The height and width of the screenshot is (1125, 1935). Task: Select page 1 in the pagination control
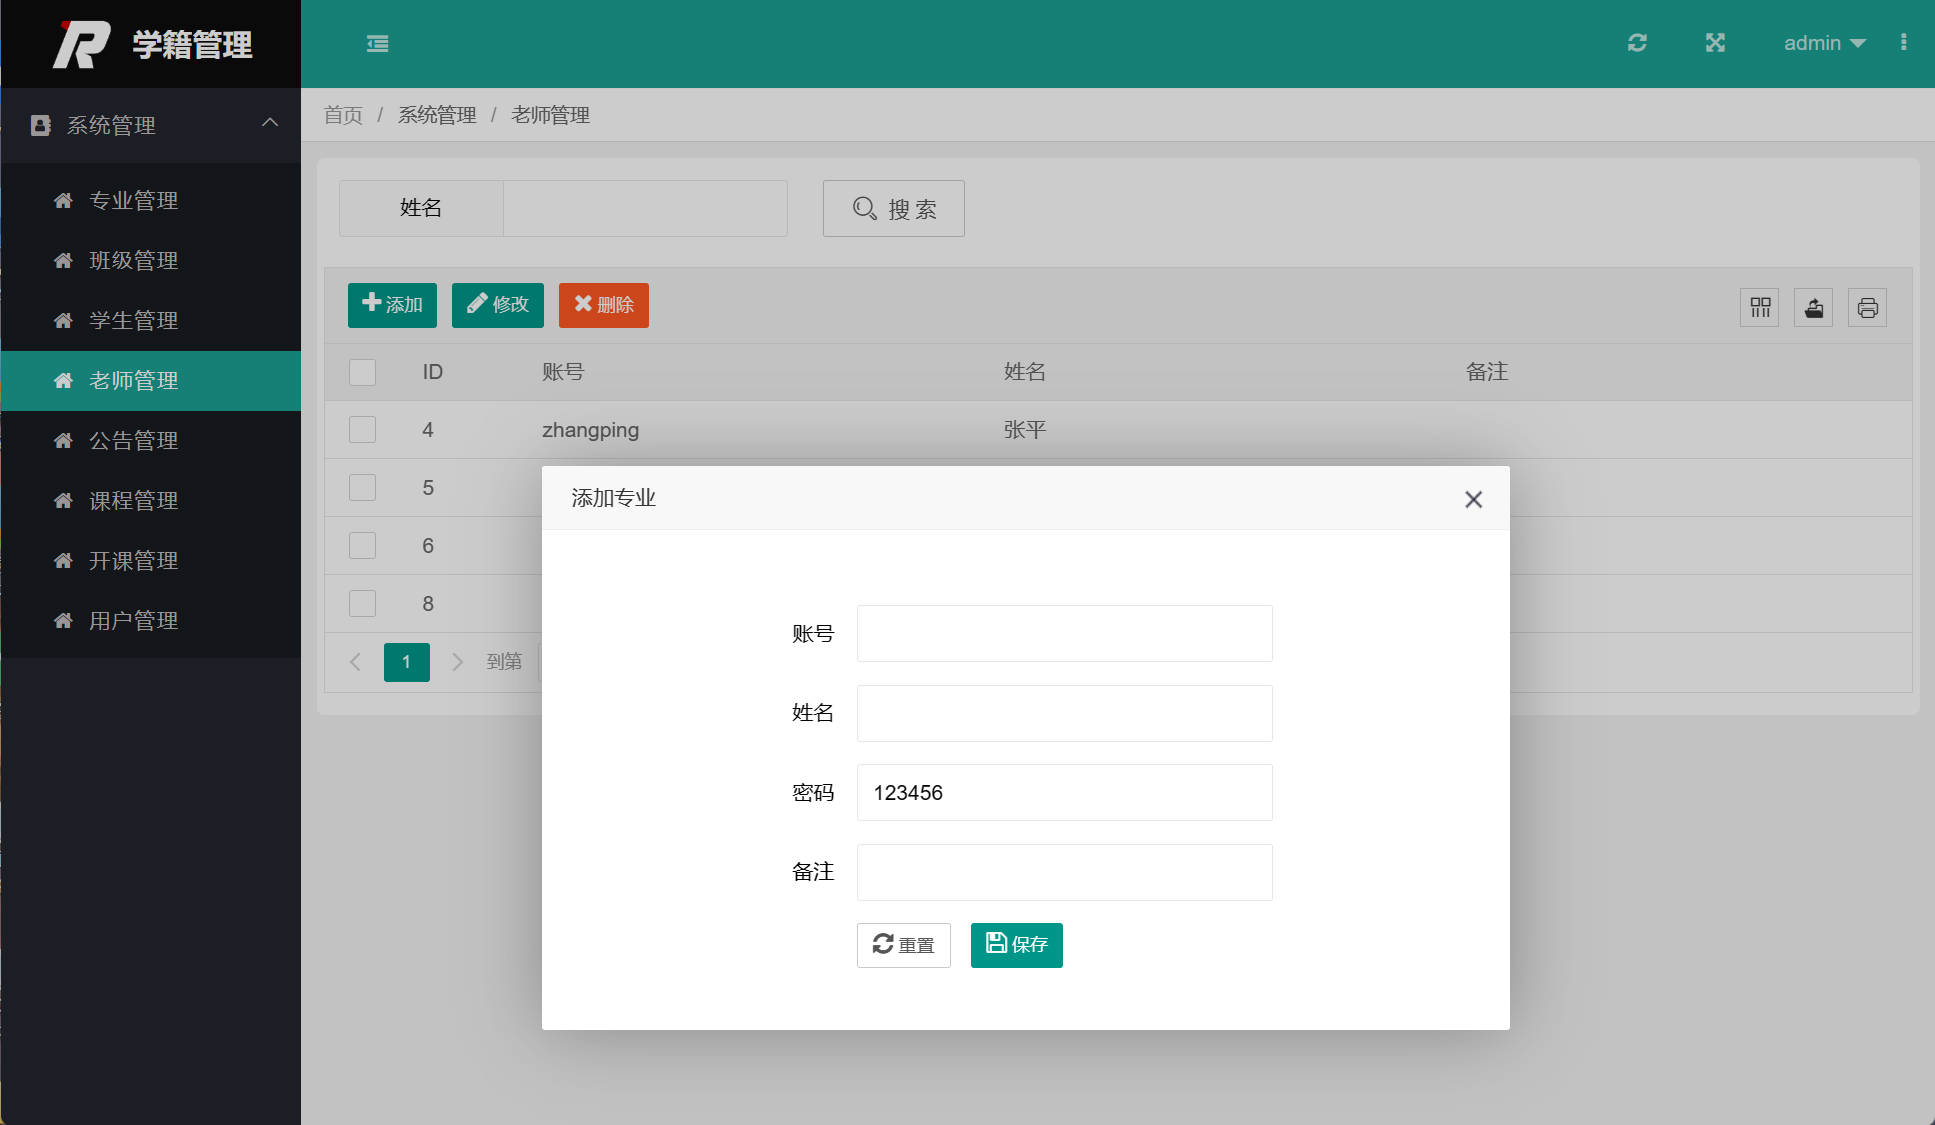pos(406,661)
